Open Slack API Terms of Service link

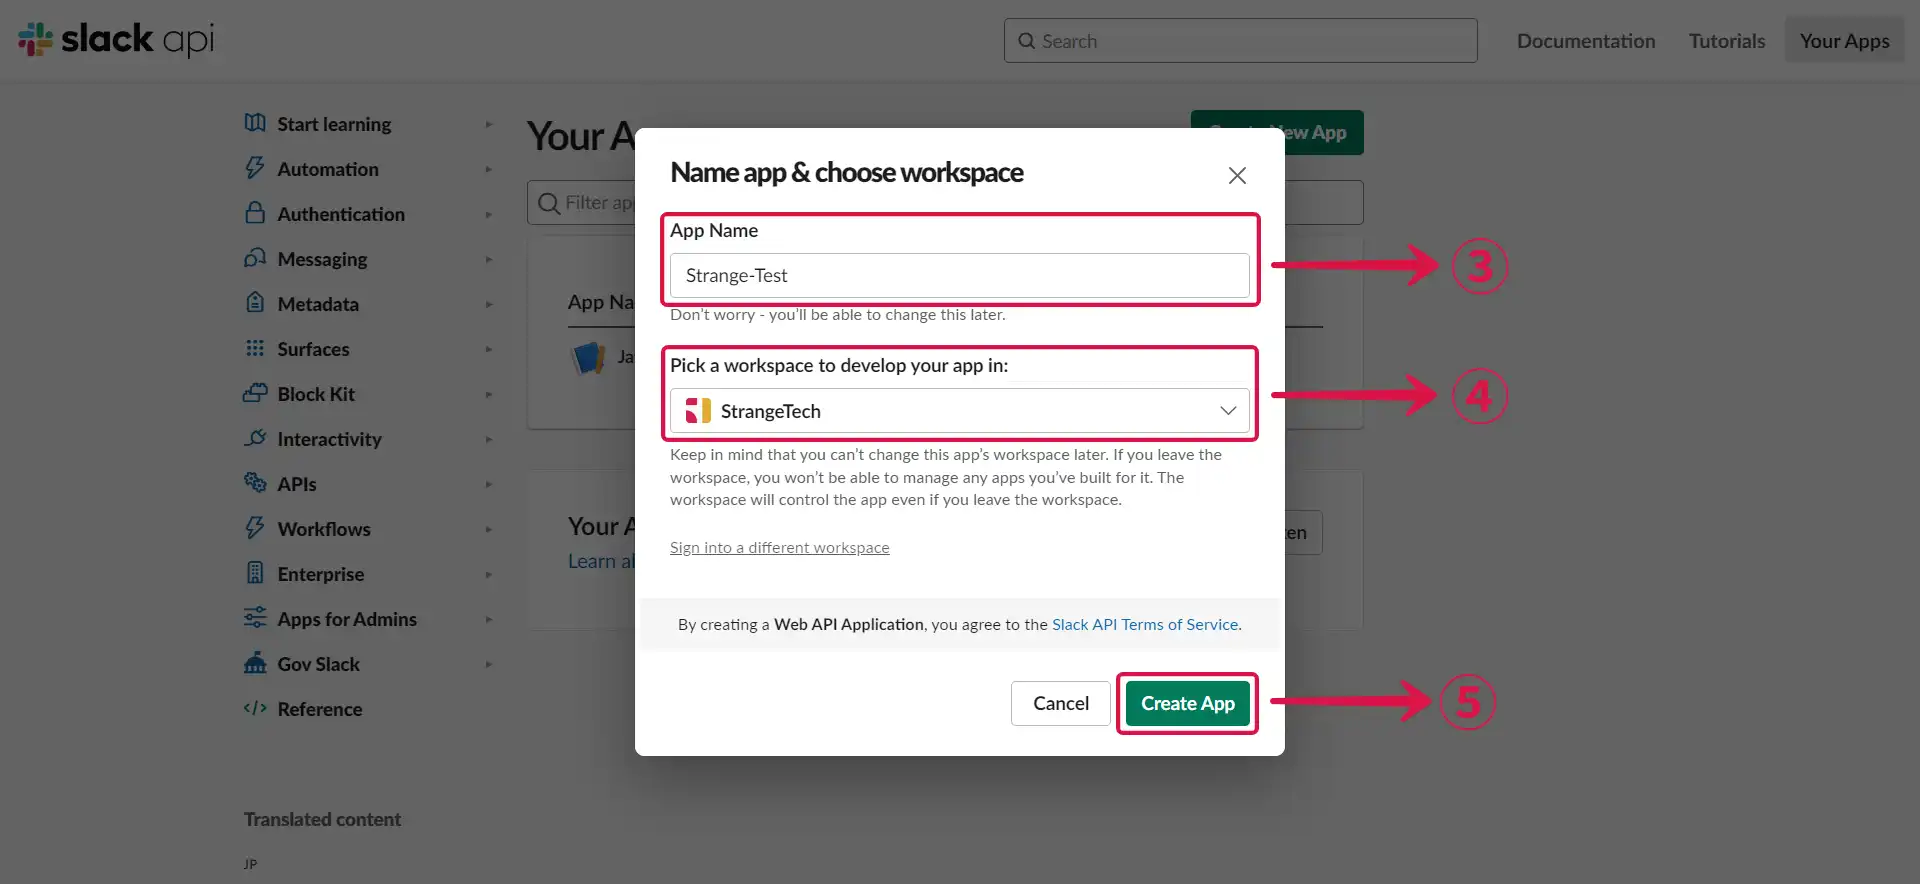click(1145, 624)
